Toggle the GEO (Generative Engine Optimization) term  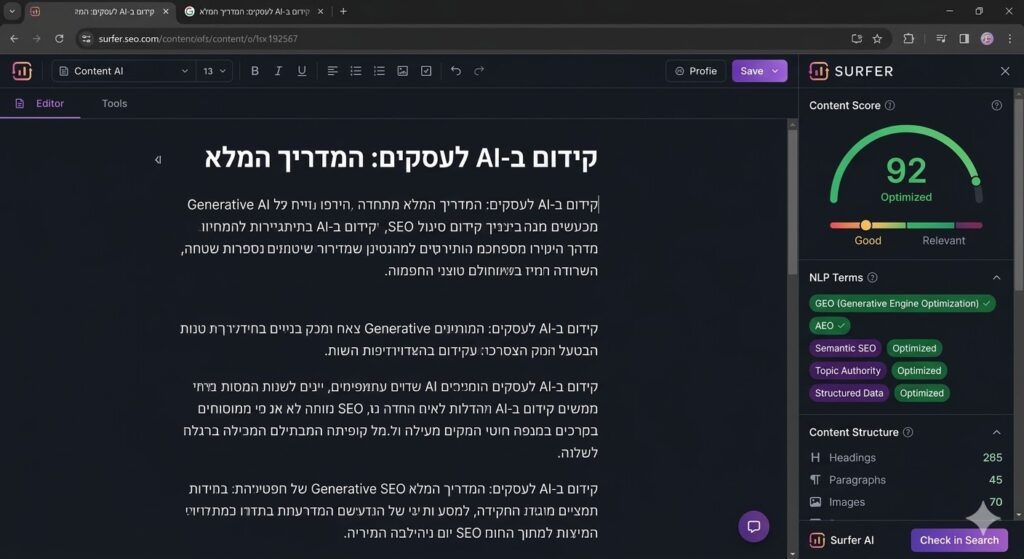coord(902,303)
